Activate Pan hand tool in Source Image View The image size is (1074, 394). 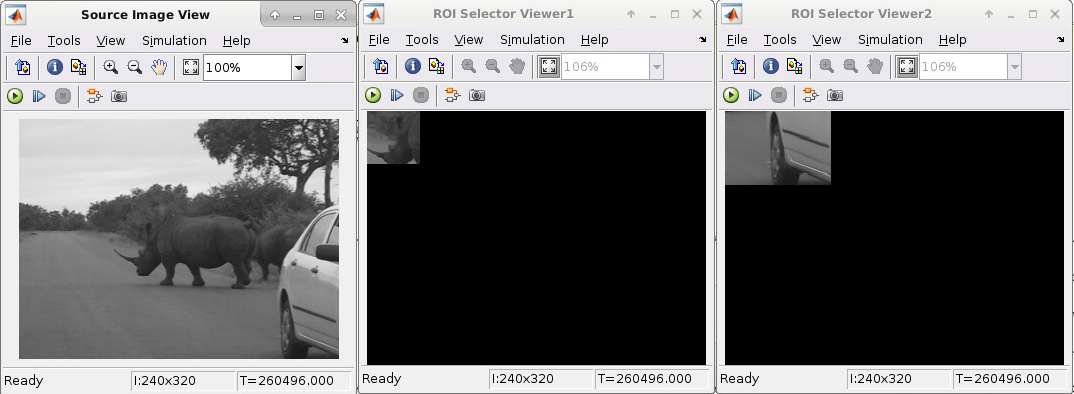click(x=159, y=67)
